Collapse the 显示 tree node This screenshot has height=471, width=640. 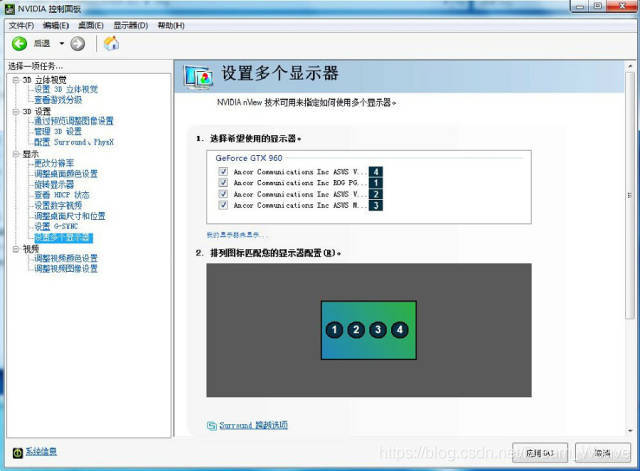tap(16, 154)
